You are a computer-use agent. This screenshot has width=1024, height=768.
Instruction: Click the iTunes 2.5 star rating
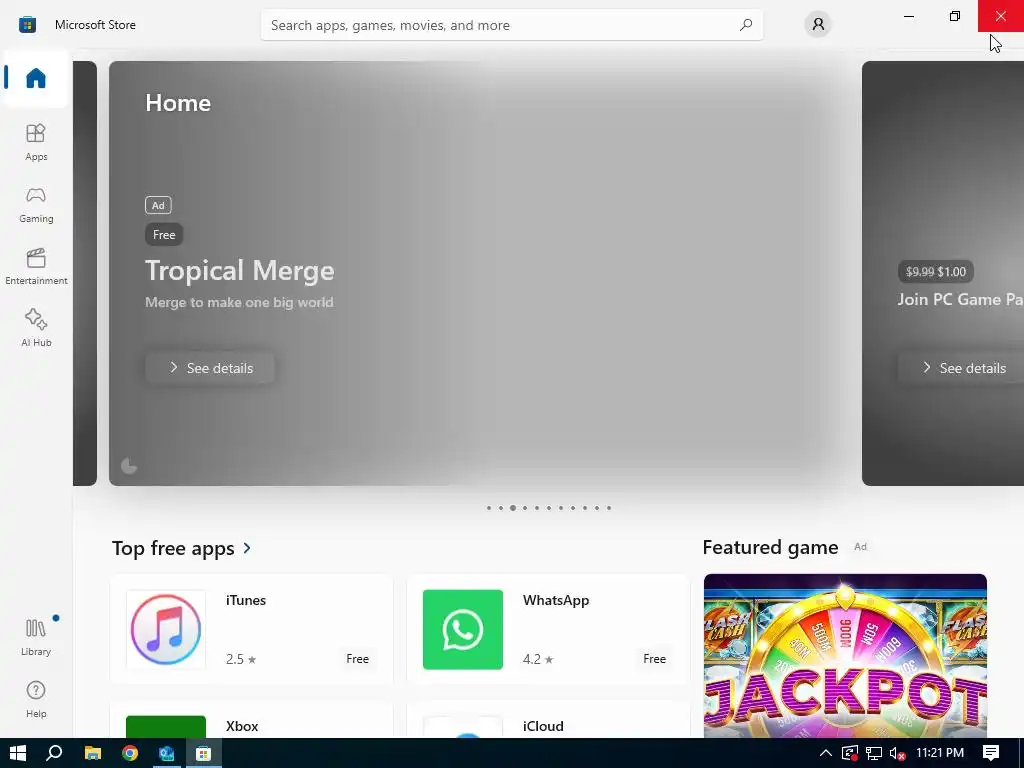(x=241, y=659)
